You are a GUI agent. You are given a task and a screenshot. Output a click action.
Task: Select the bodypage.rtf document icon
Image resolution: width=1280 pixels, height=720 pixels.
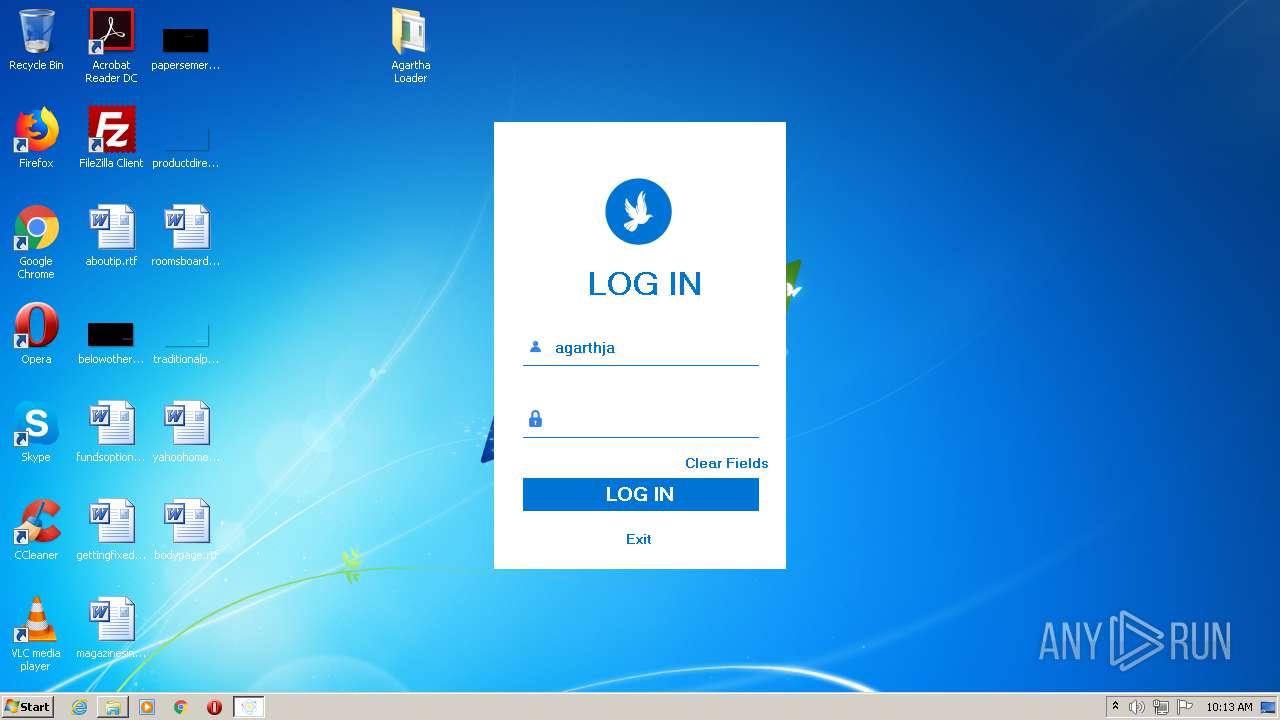tap(186, 530)
